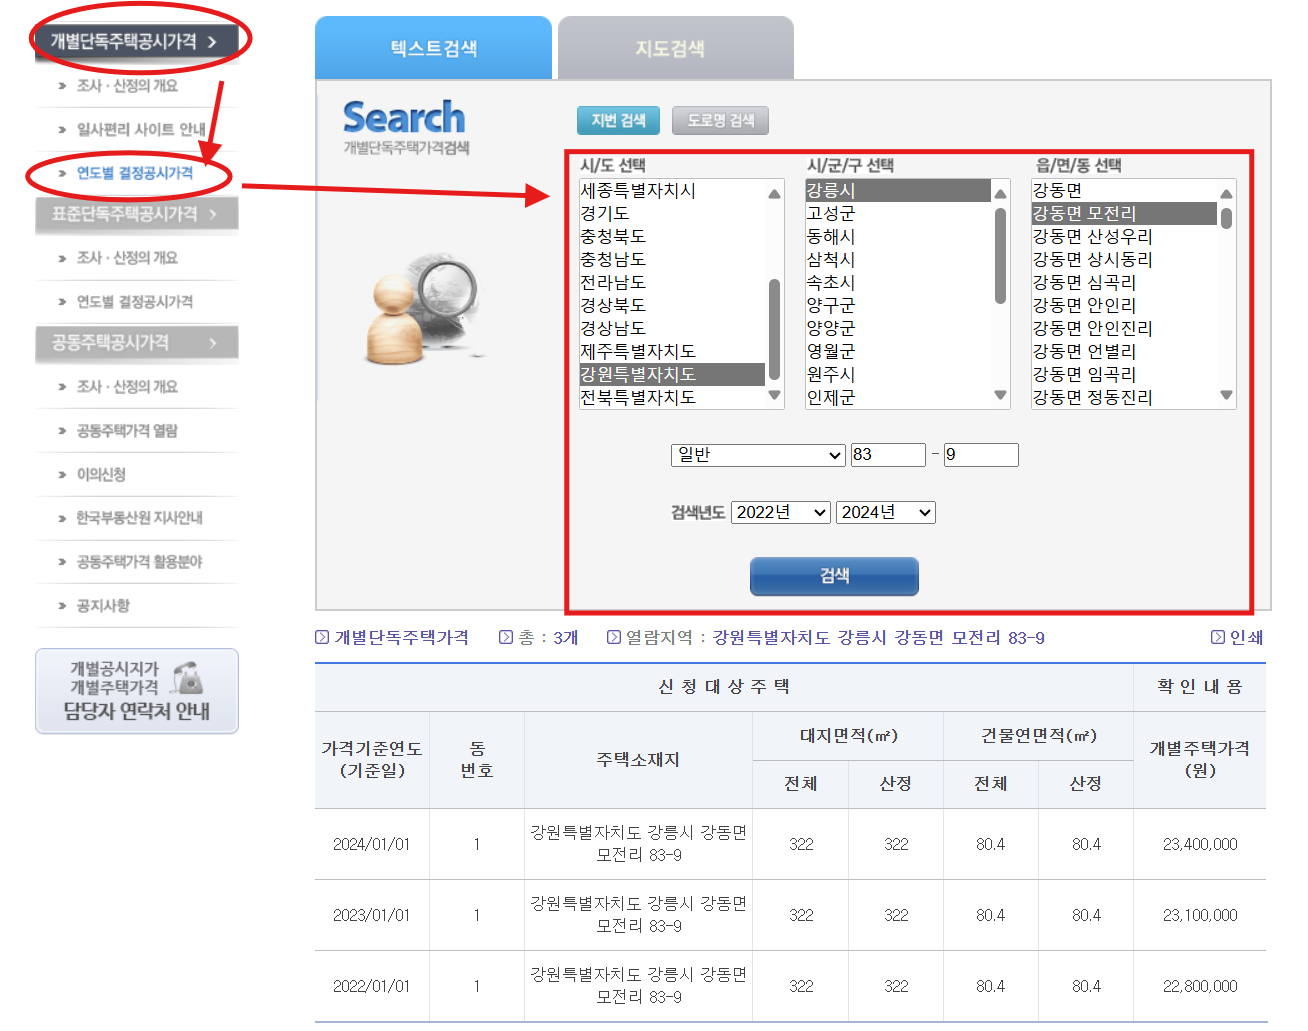The image size is (1308, 1031).
Task: Click the 인쇄 print icon link
Action: tap(1237, 637)
